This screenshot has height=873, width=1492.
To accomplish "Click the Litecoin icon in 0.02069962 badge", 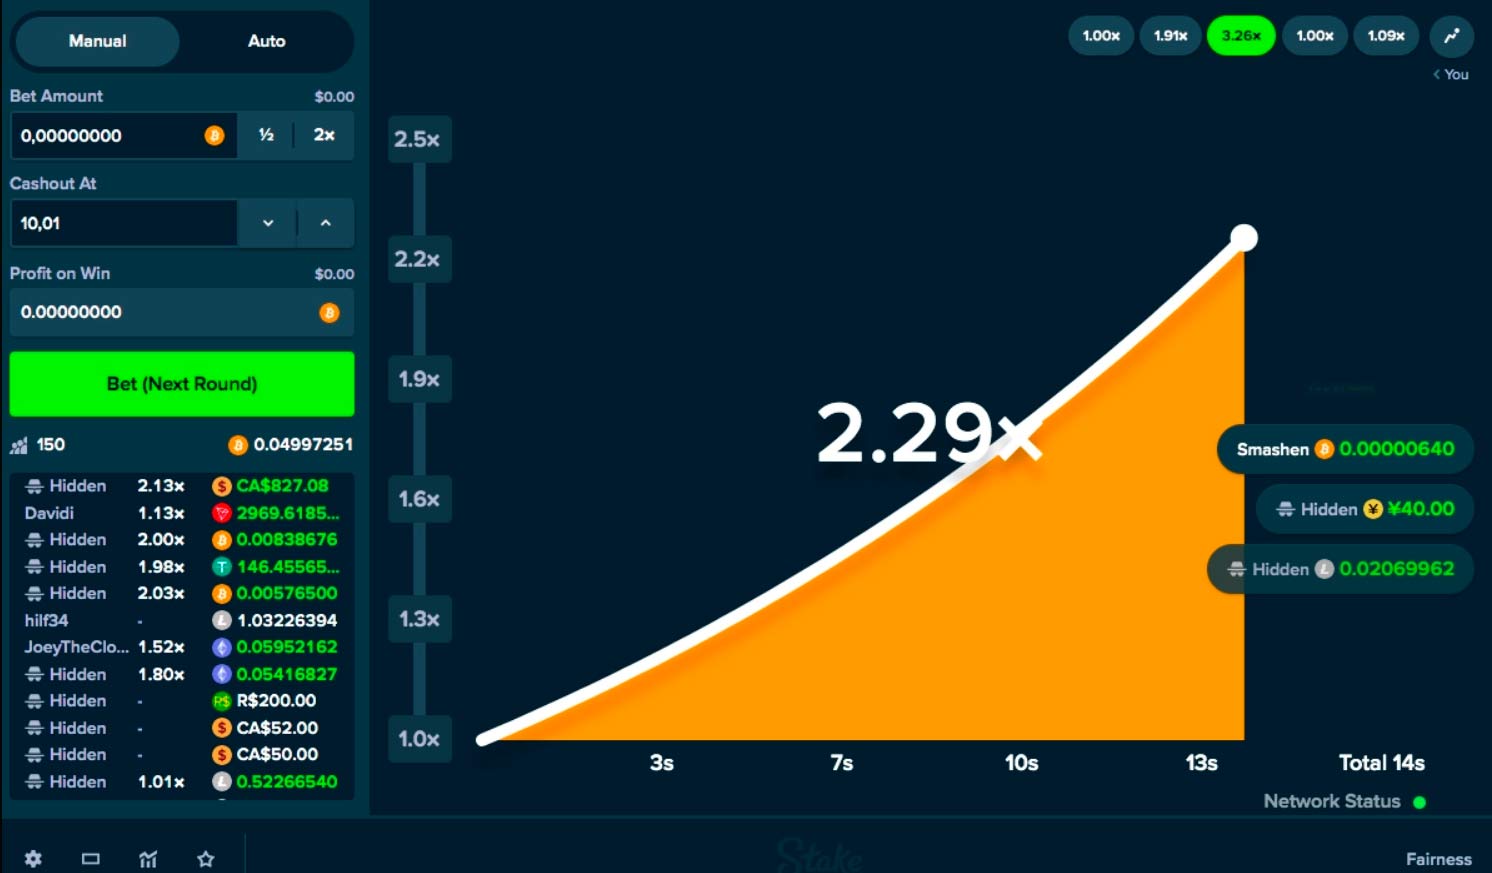I will (1324, 569).
